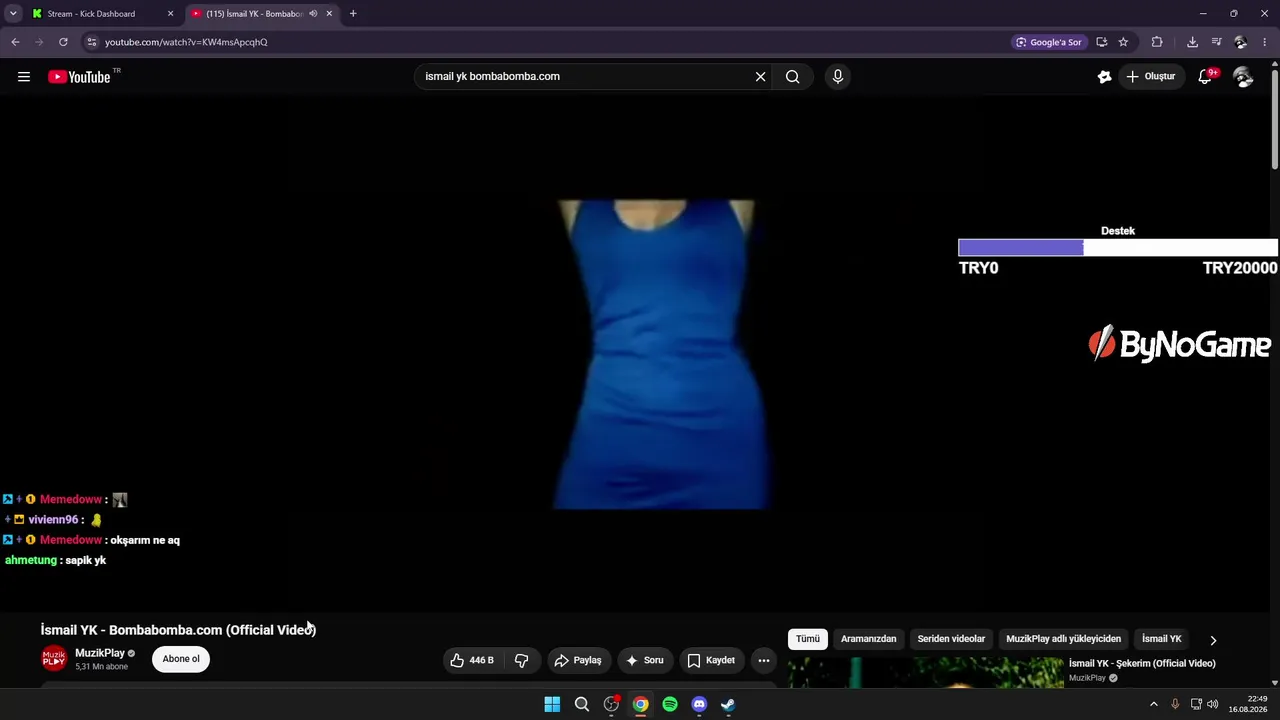Open the browser downloads icon
Image resolution: width=1280 pixels, height=720 pixels.
[1192, 42]
